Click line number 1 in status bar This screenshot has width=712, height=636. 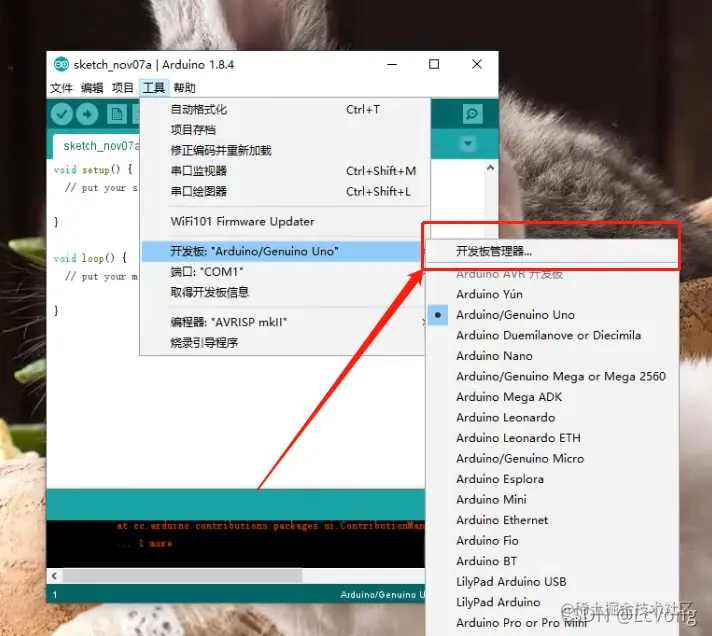[55, 594]
